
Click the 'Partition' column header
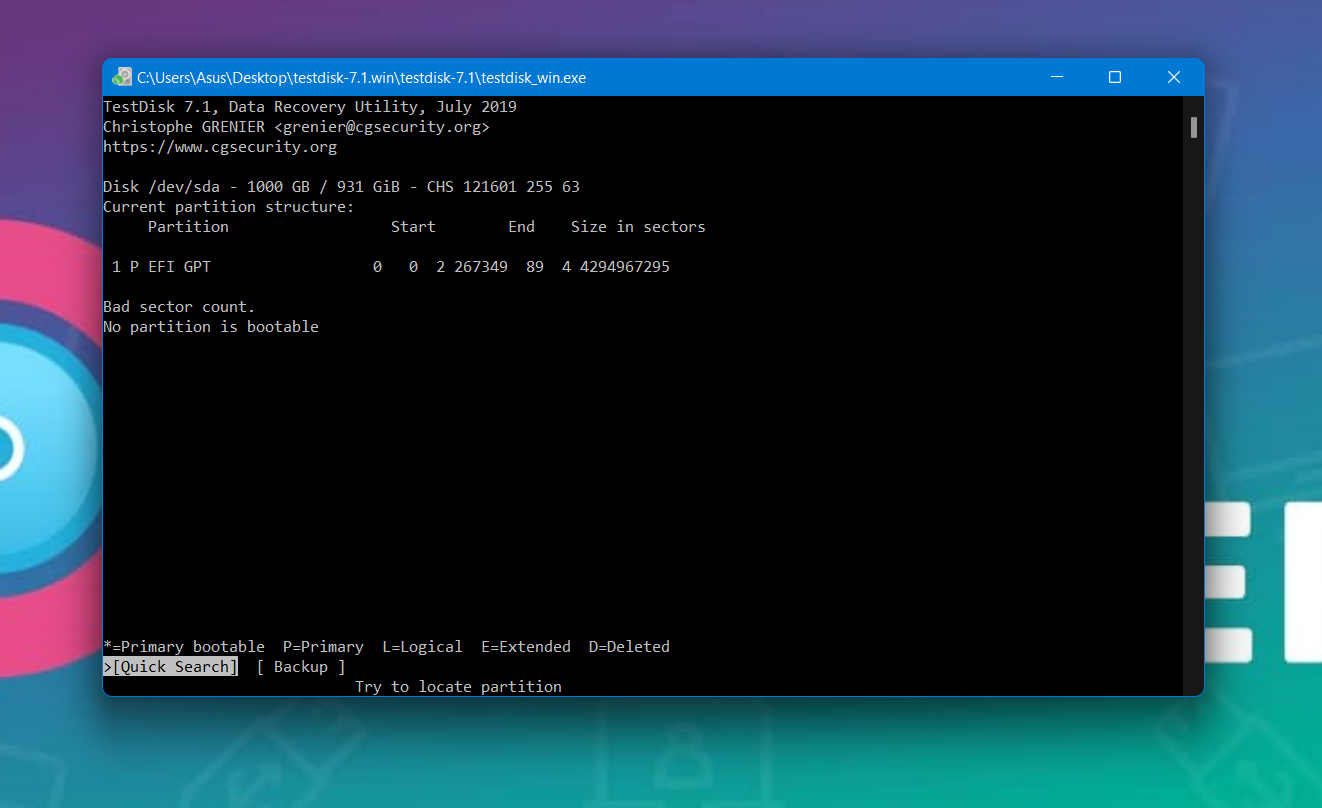188,227
